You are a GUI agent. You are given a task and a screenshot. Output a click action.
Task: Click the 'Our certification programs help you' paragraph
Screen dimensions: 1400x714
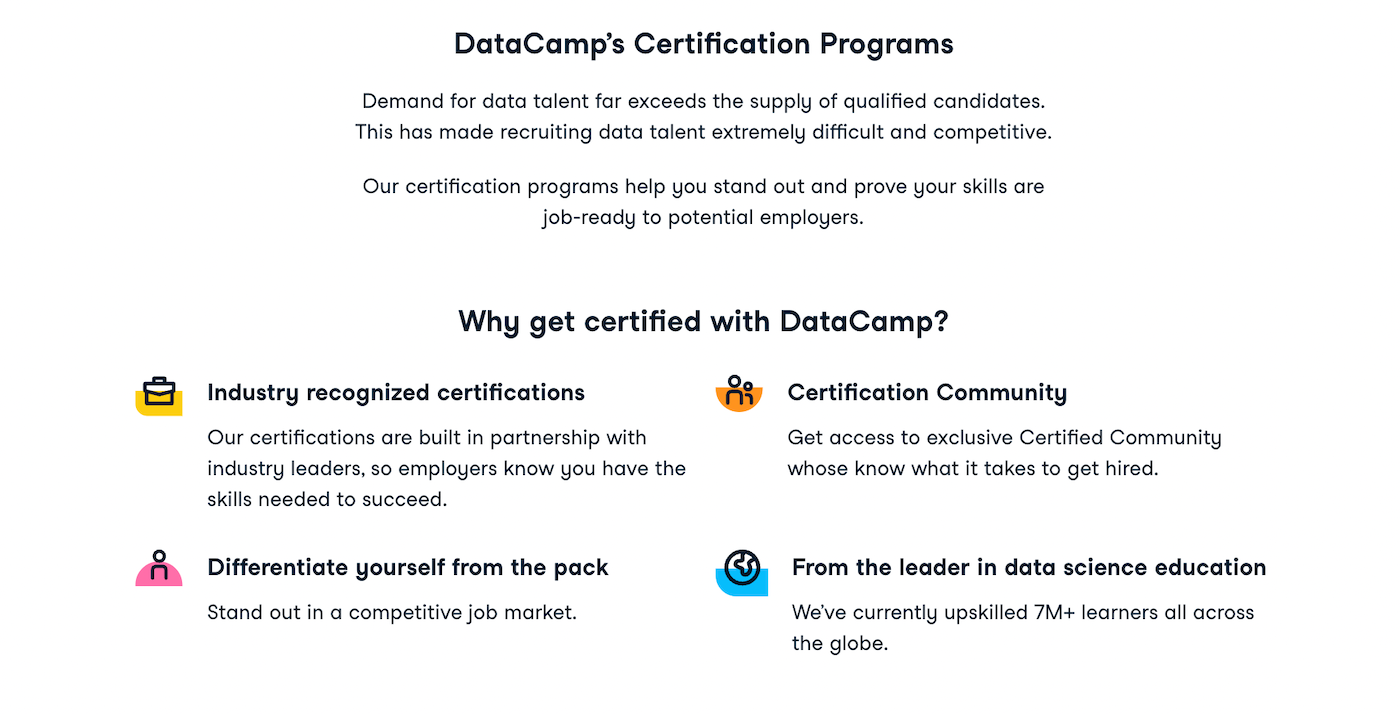703,202
